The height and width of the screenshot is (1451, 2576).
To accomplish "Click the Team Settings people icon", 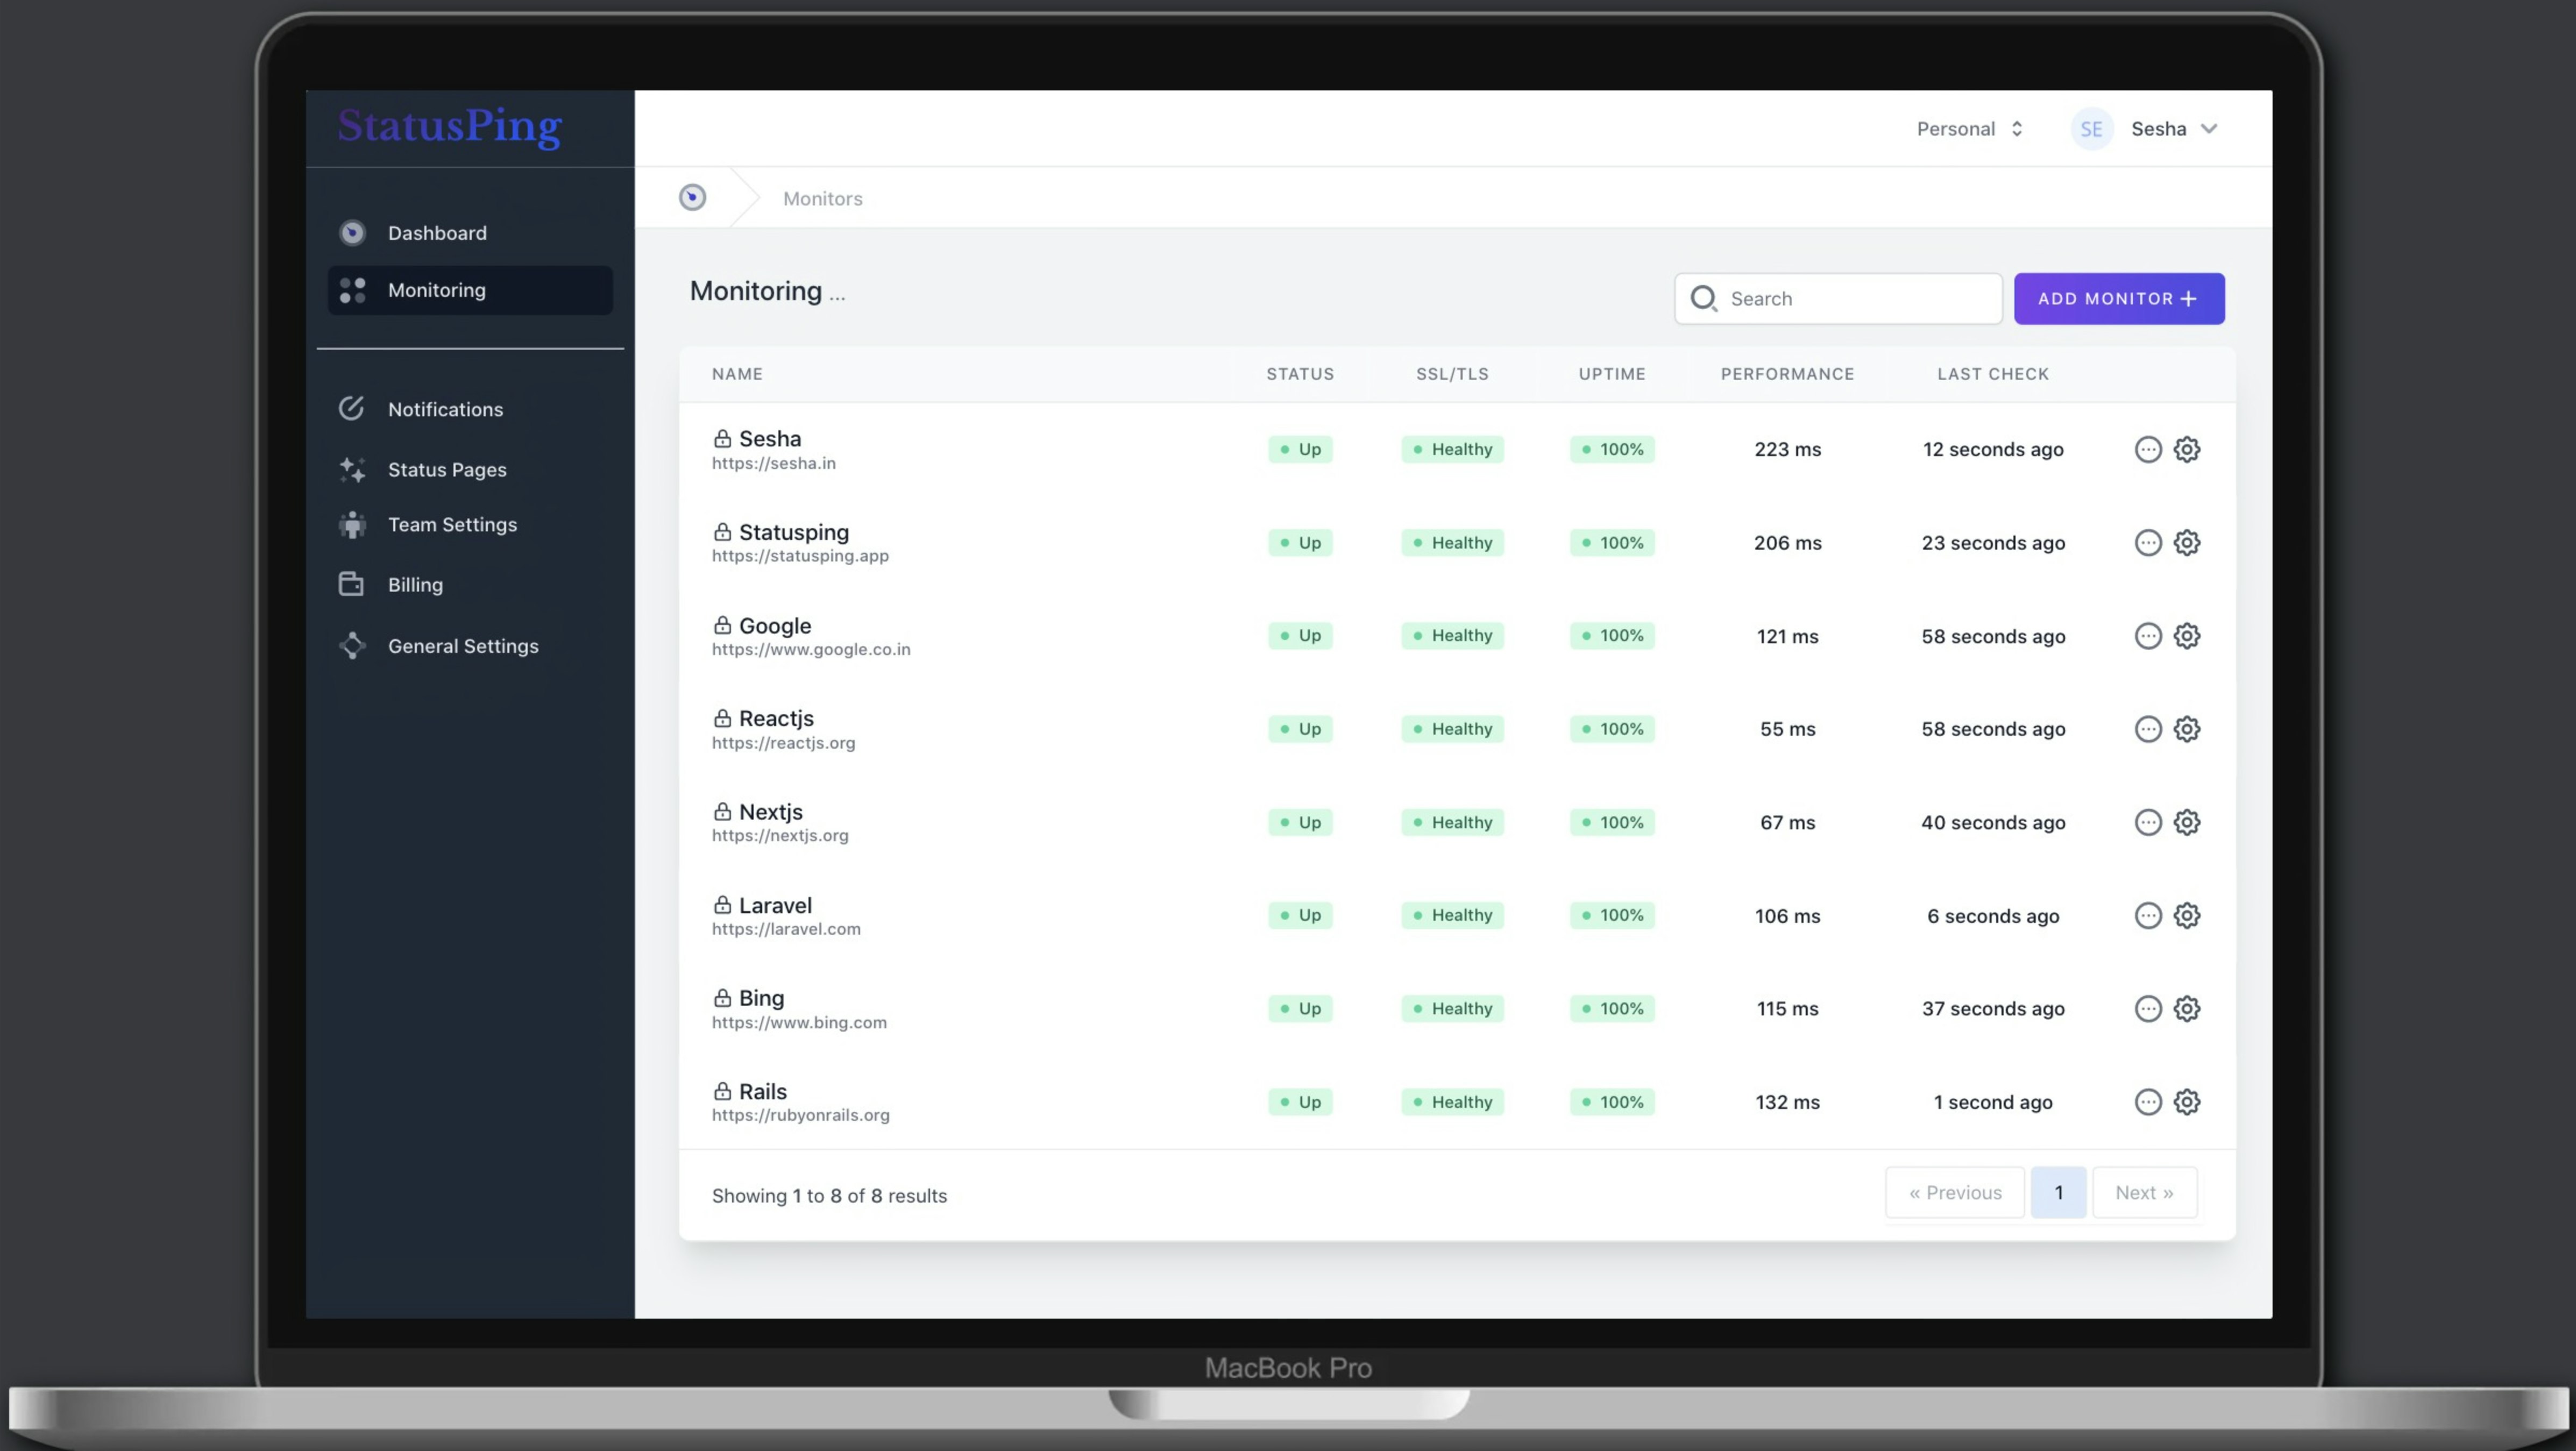I will (352, 524).
